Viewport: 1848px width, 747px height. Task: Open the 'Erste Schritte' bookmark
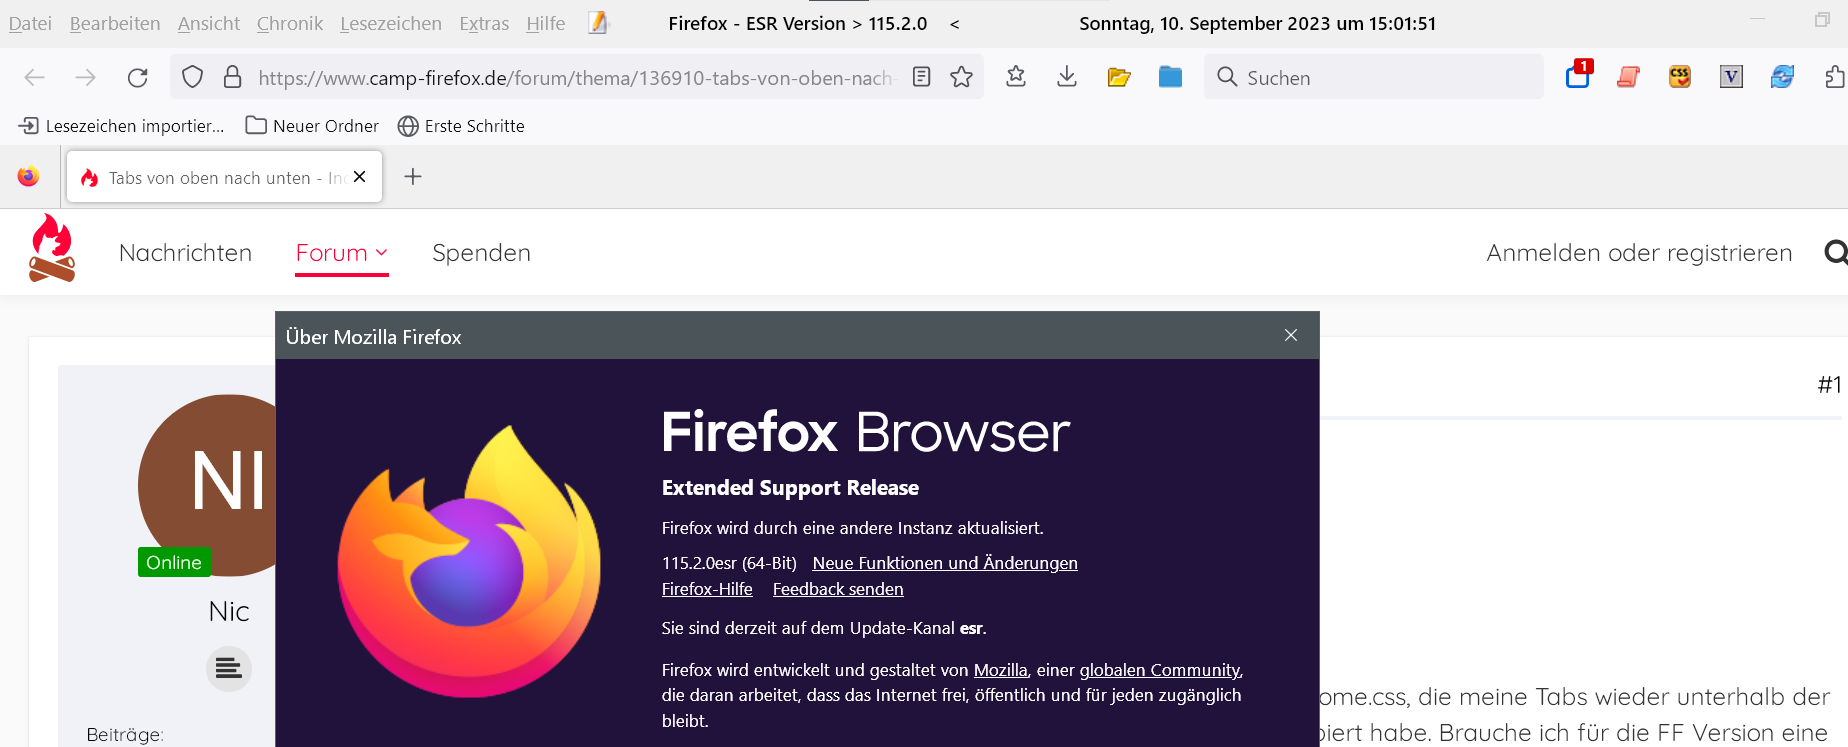click(461, 126)
